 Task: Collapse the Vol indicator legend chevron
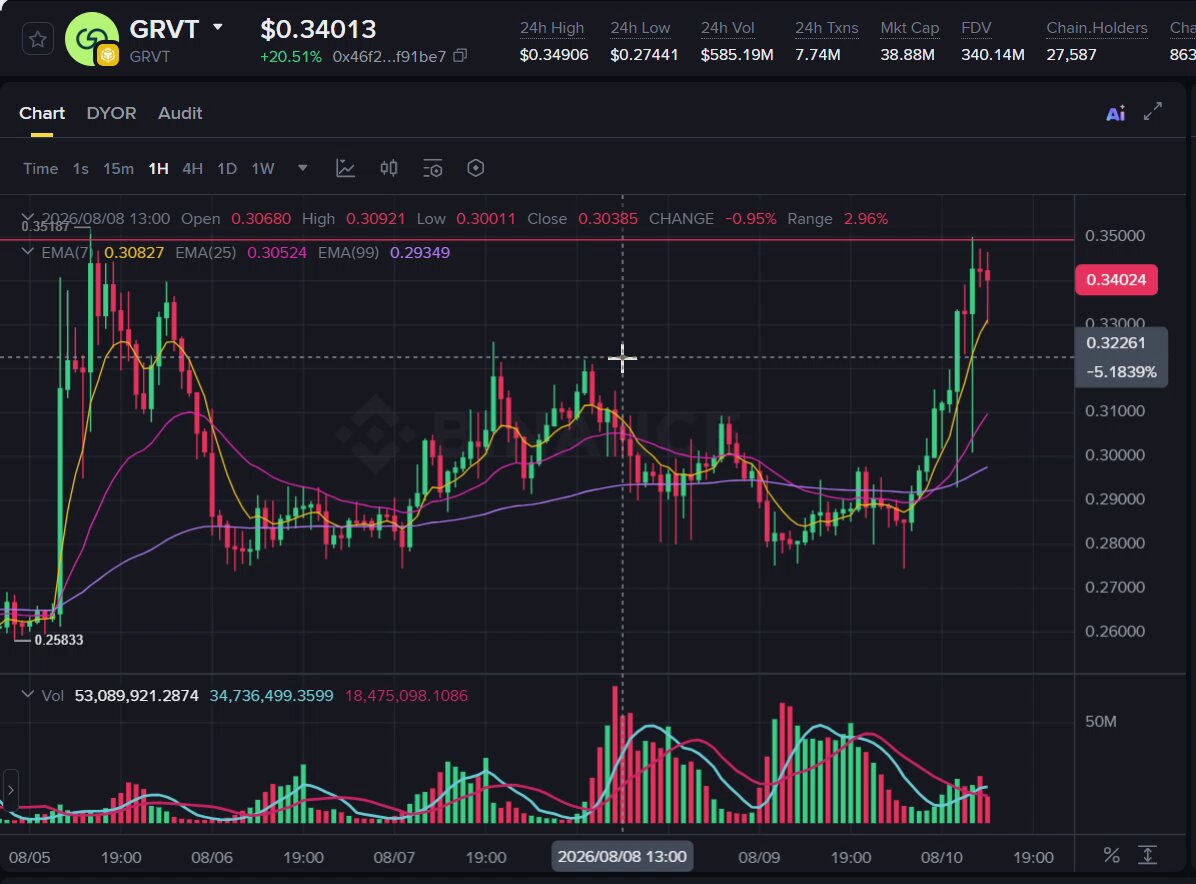pos(27,695)
